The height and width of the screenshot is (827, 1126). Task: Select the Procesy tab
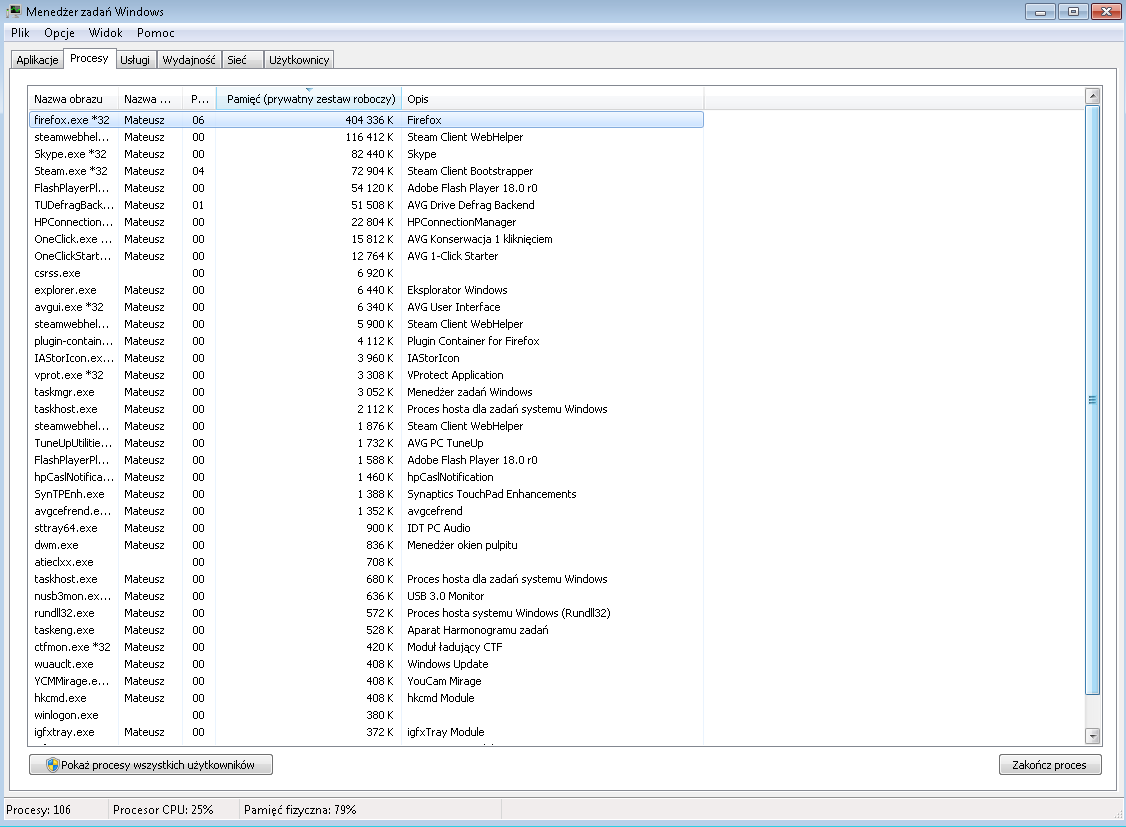(x=89, y=58)
